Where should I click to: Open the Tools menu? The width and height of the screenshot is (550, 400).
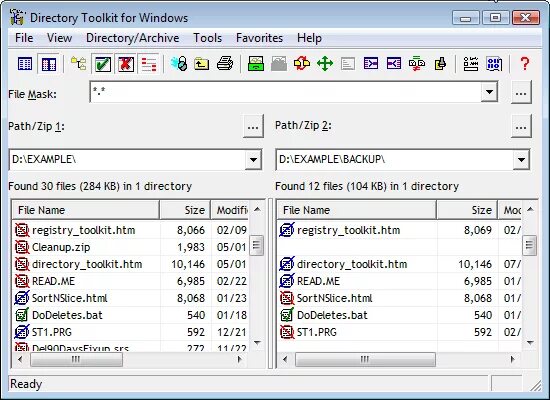208,38
